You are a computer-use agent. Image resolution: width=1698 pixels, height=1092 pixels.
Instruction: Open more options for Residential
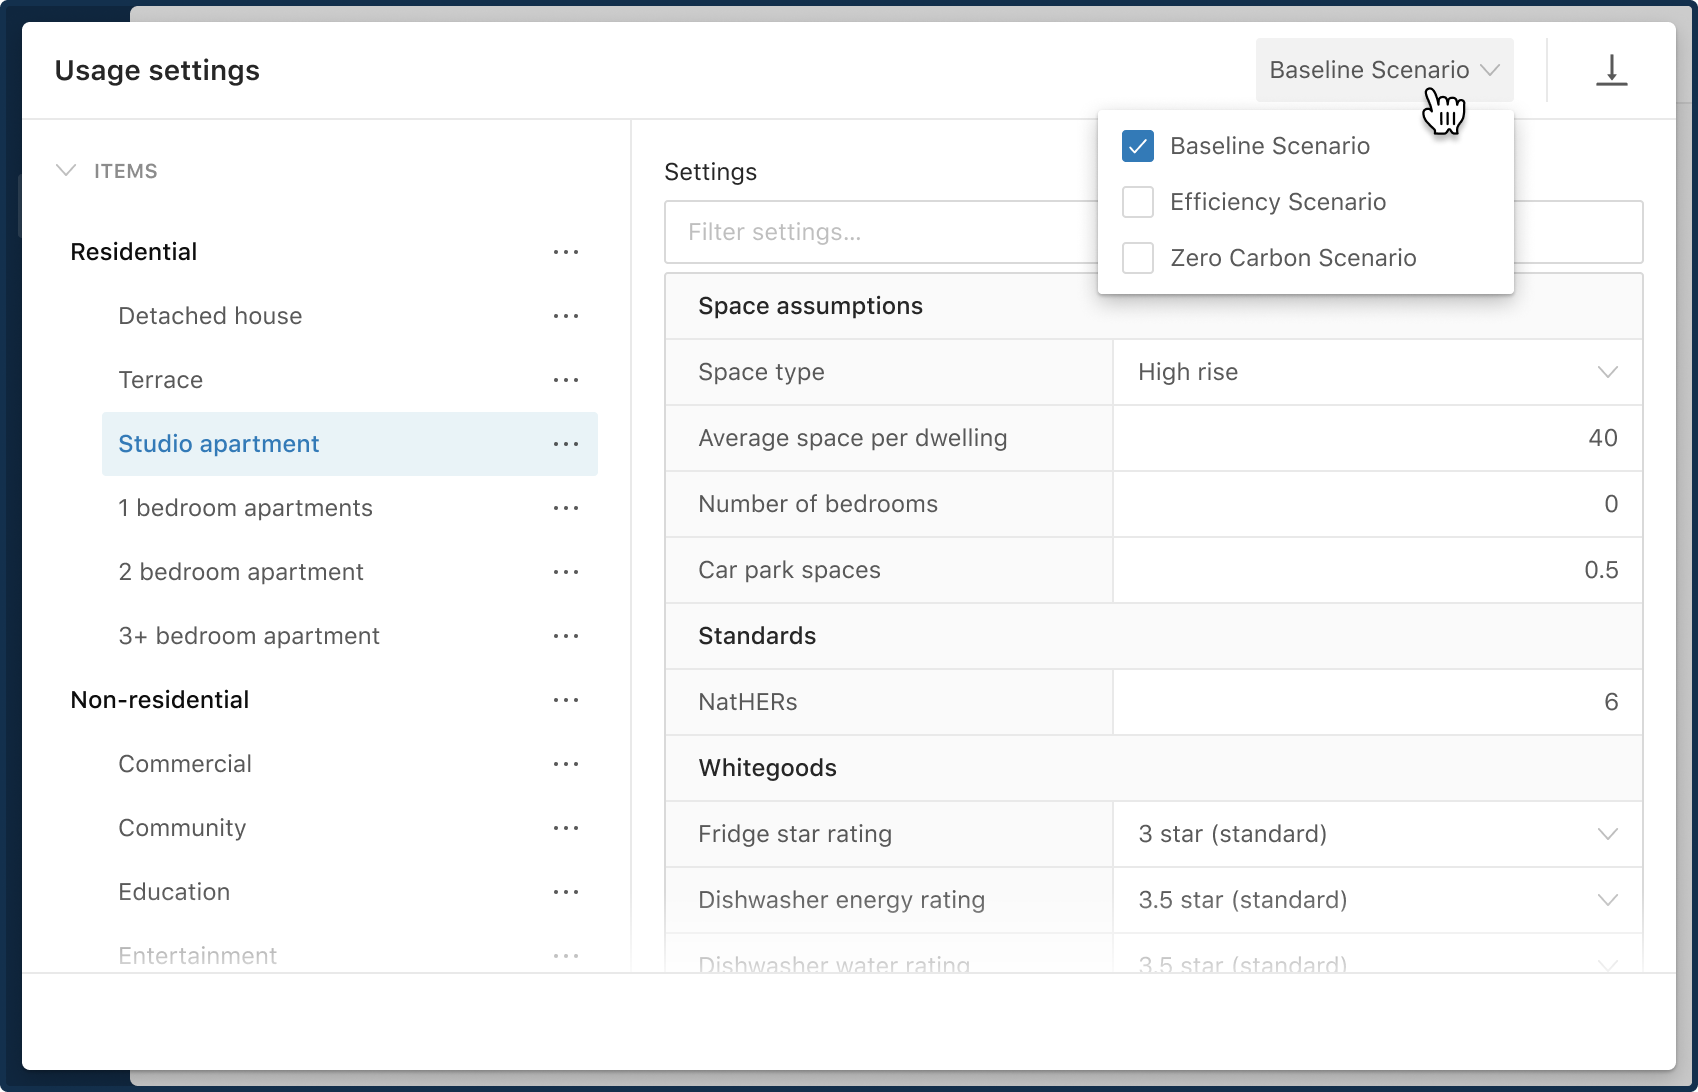566,252
